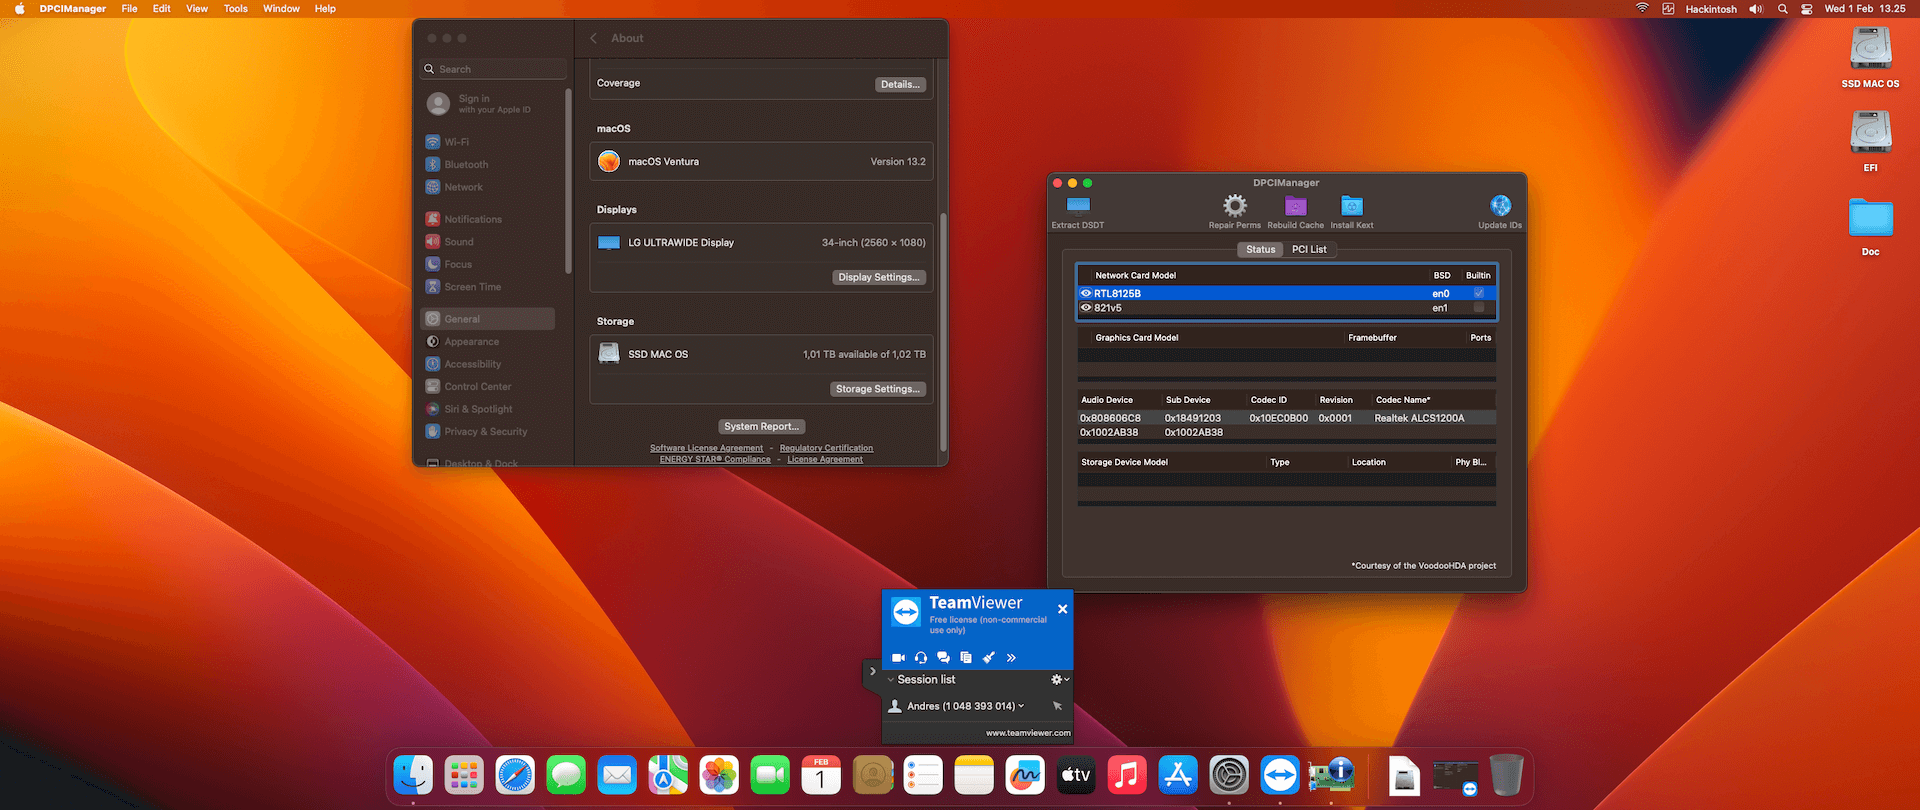
Task: Open the File menu
Action: 130,9
